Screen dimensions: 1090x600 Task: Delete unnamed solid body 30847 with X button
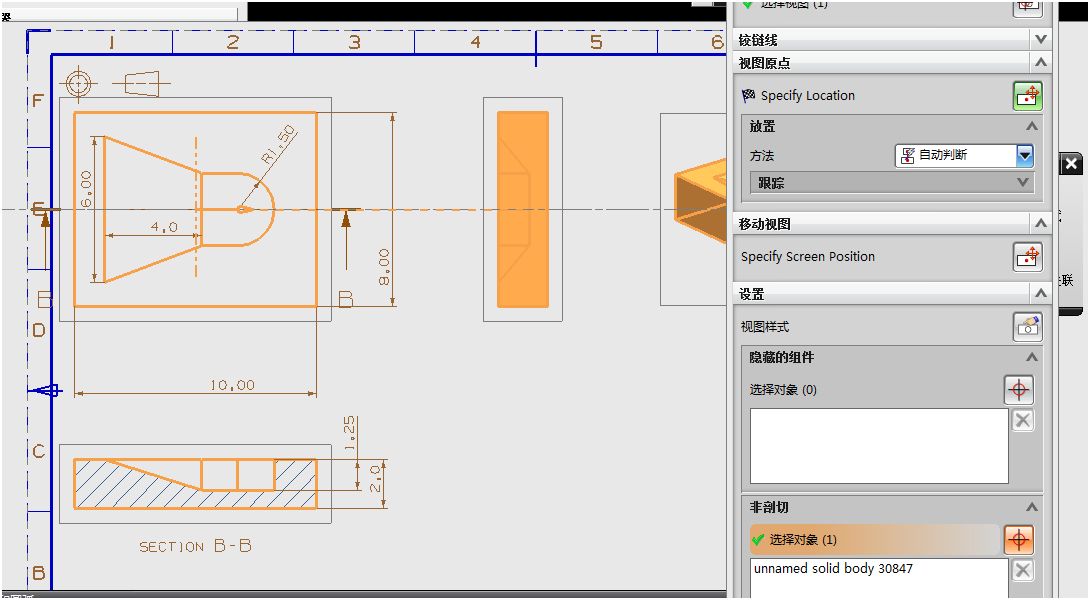tap(1023, 570)
